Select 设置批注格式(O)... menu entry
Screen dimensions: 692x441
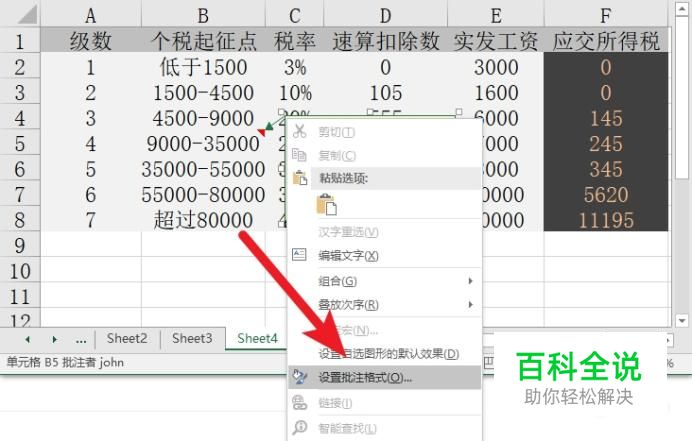pyautogui.click(x=384, y=377)
